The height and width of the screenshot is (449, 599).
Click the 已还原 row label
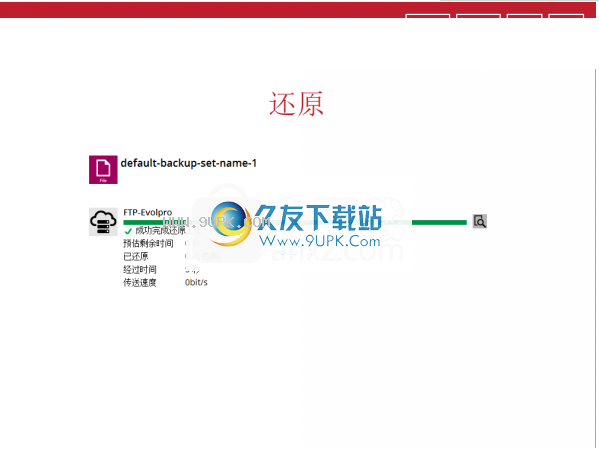(136, 256)
